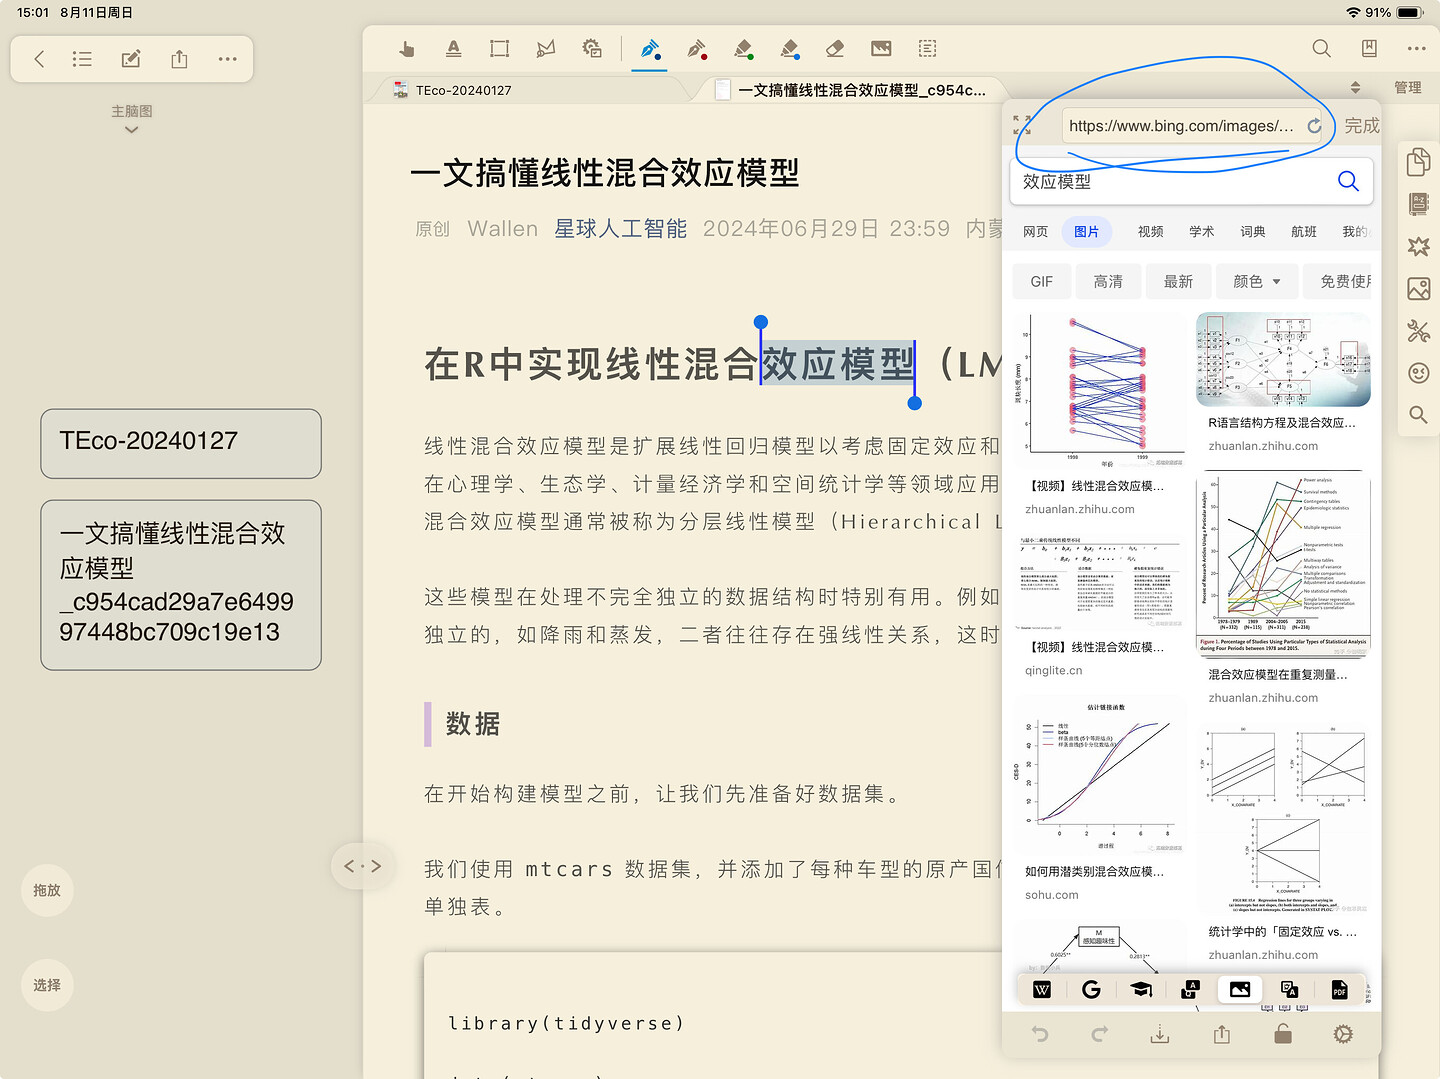Reload the Bing images page

coord(1314,126)
